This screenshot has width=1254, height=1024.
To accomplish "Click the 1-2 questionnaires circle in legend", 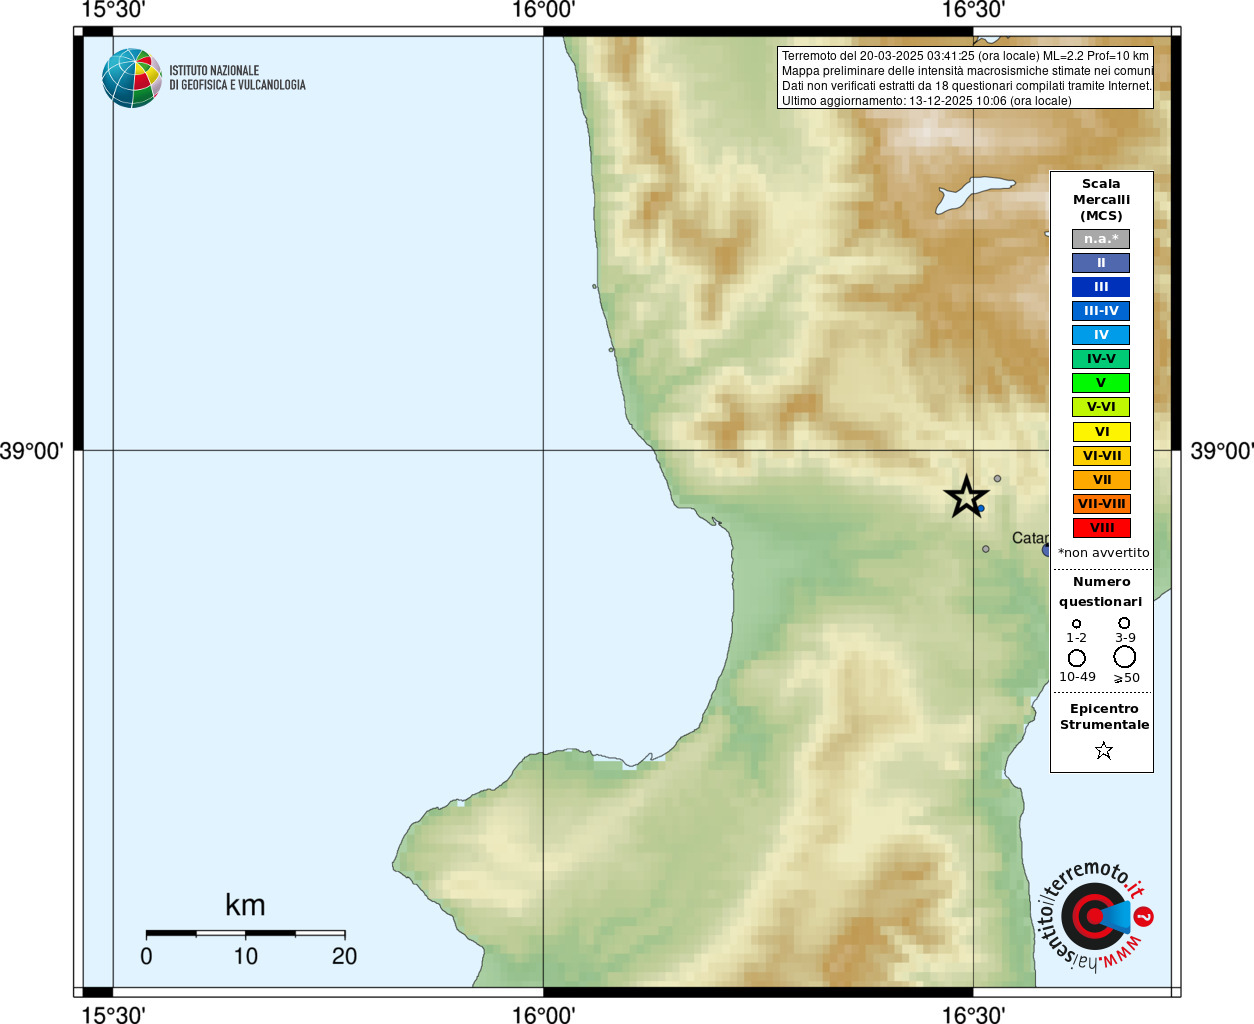I will (1077, 624).
